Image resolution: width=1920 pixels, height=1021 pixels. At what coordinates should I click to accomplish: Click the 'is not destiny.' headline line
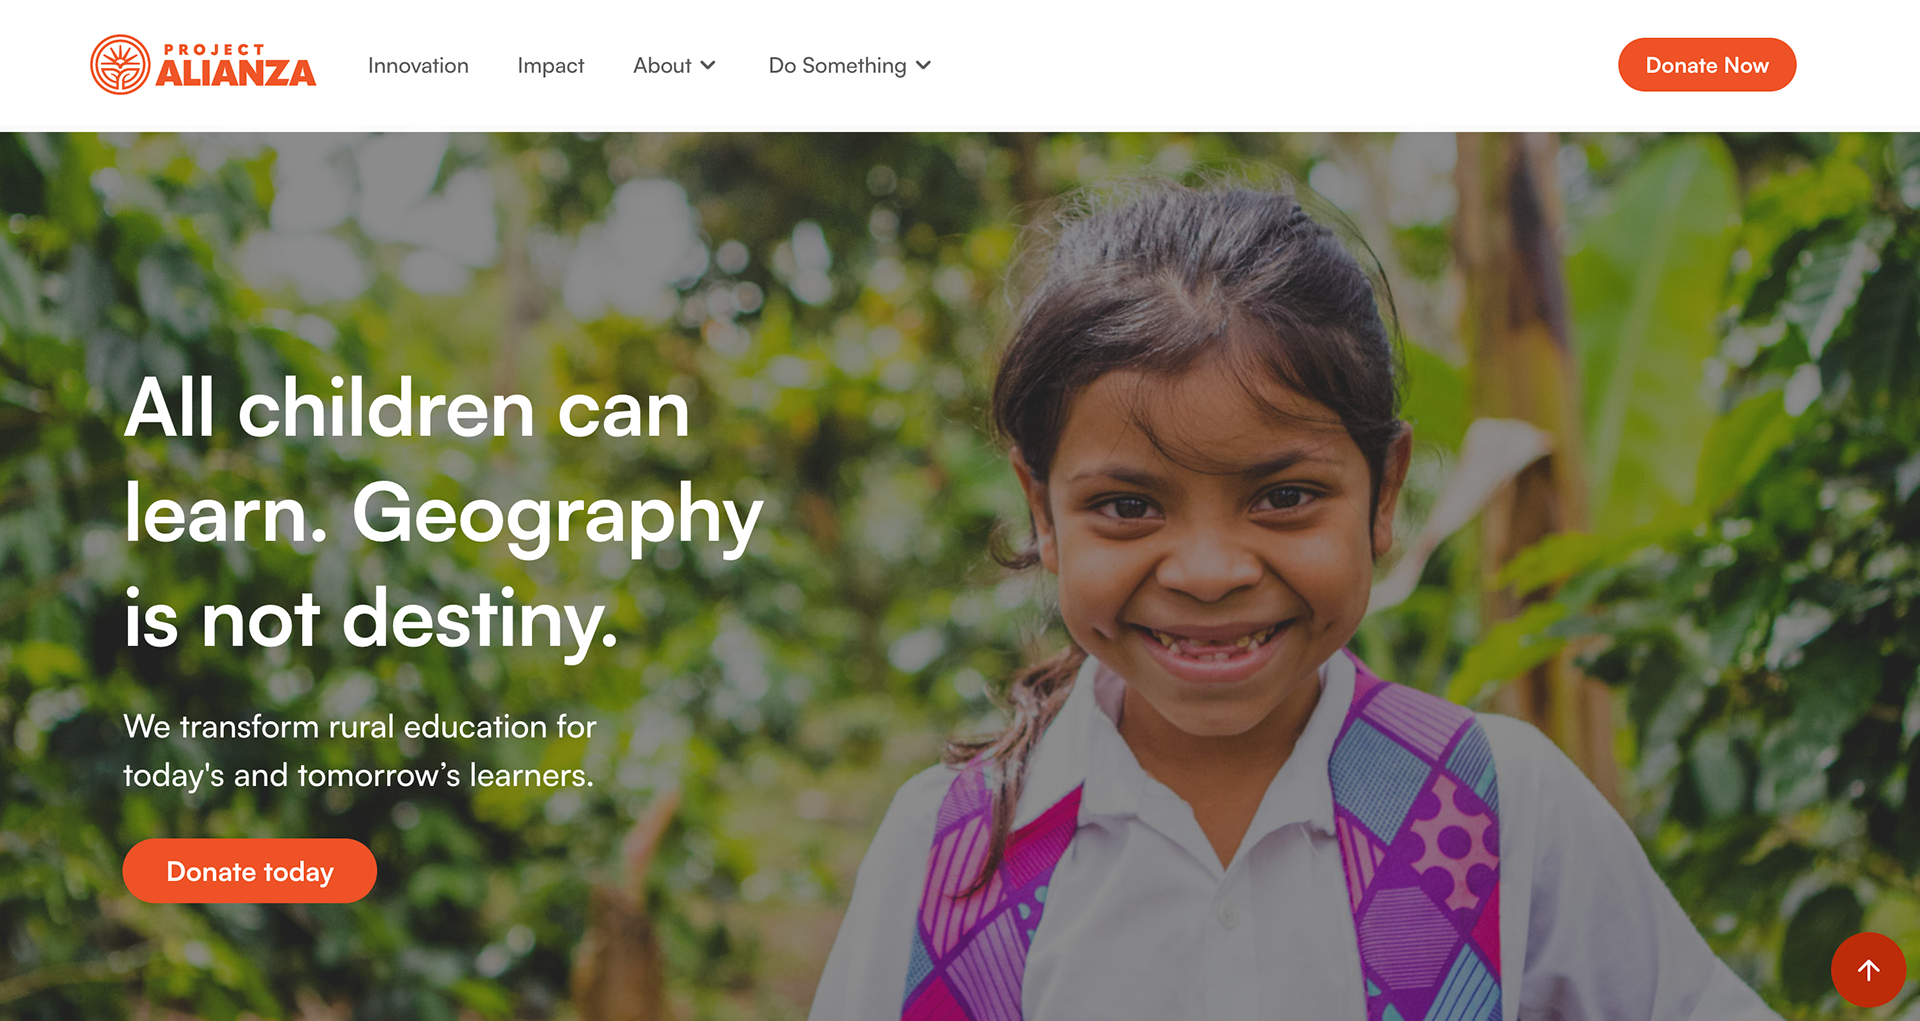point(371,620)
